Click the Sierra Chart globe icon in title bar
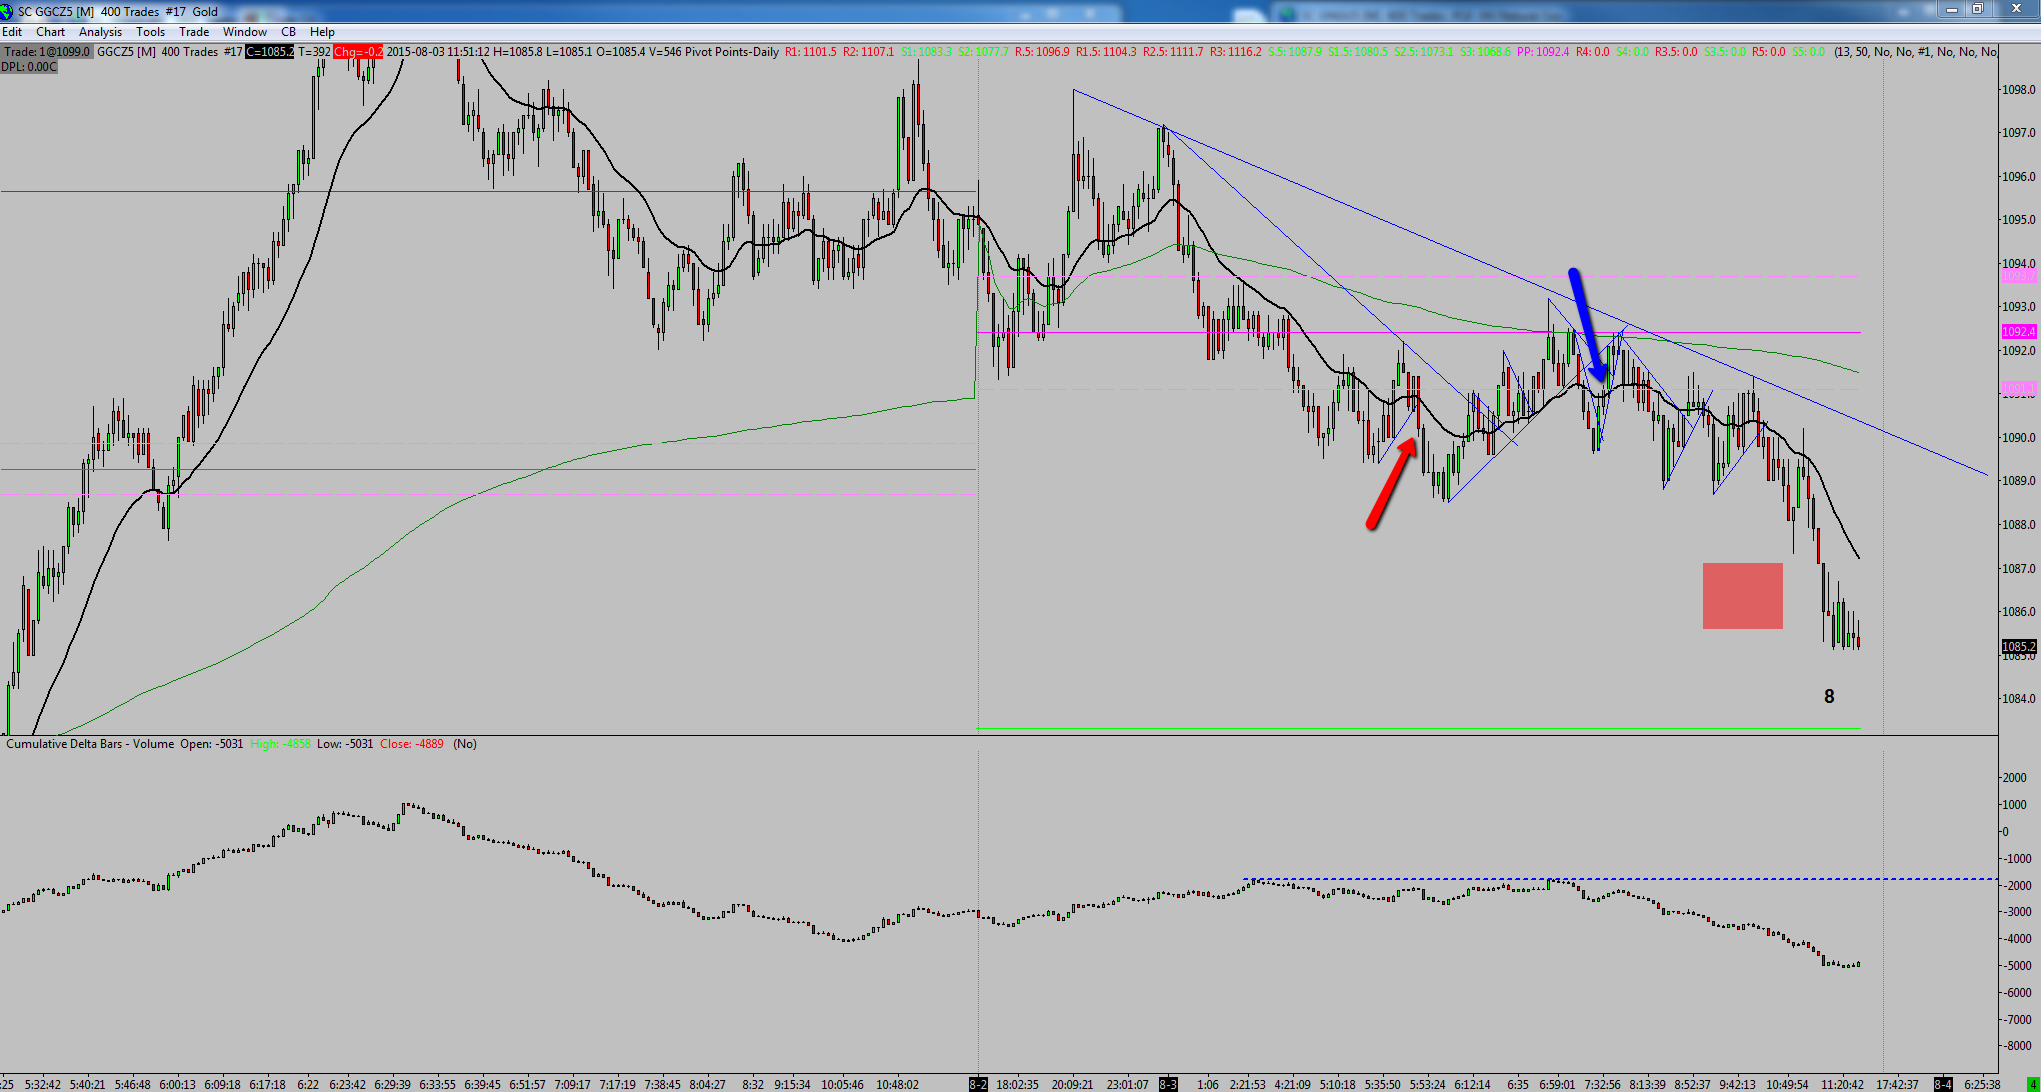The width and height of the screenshot is (2041, 1092). (7, 11)
